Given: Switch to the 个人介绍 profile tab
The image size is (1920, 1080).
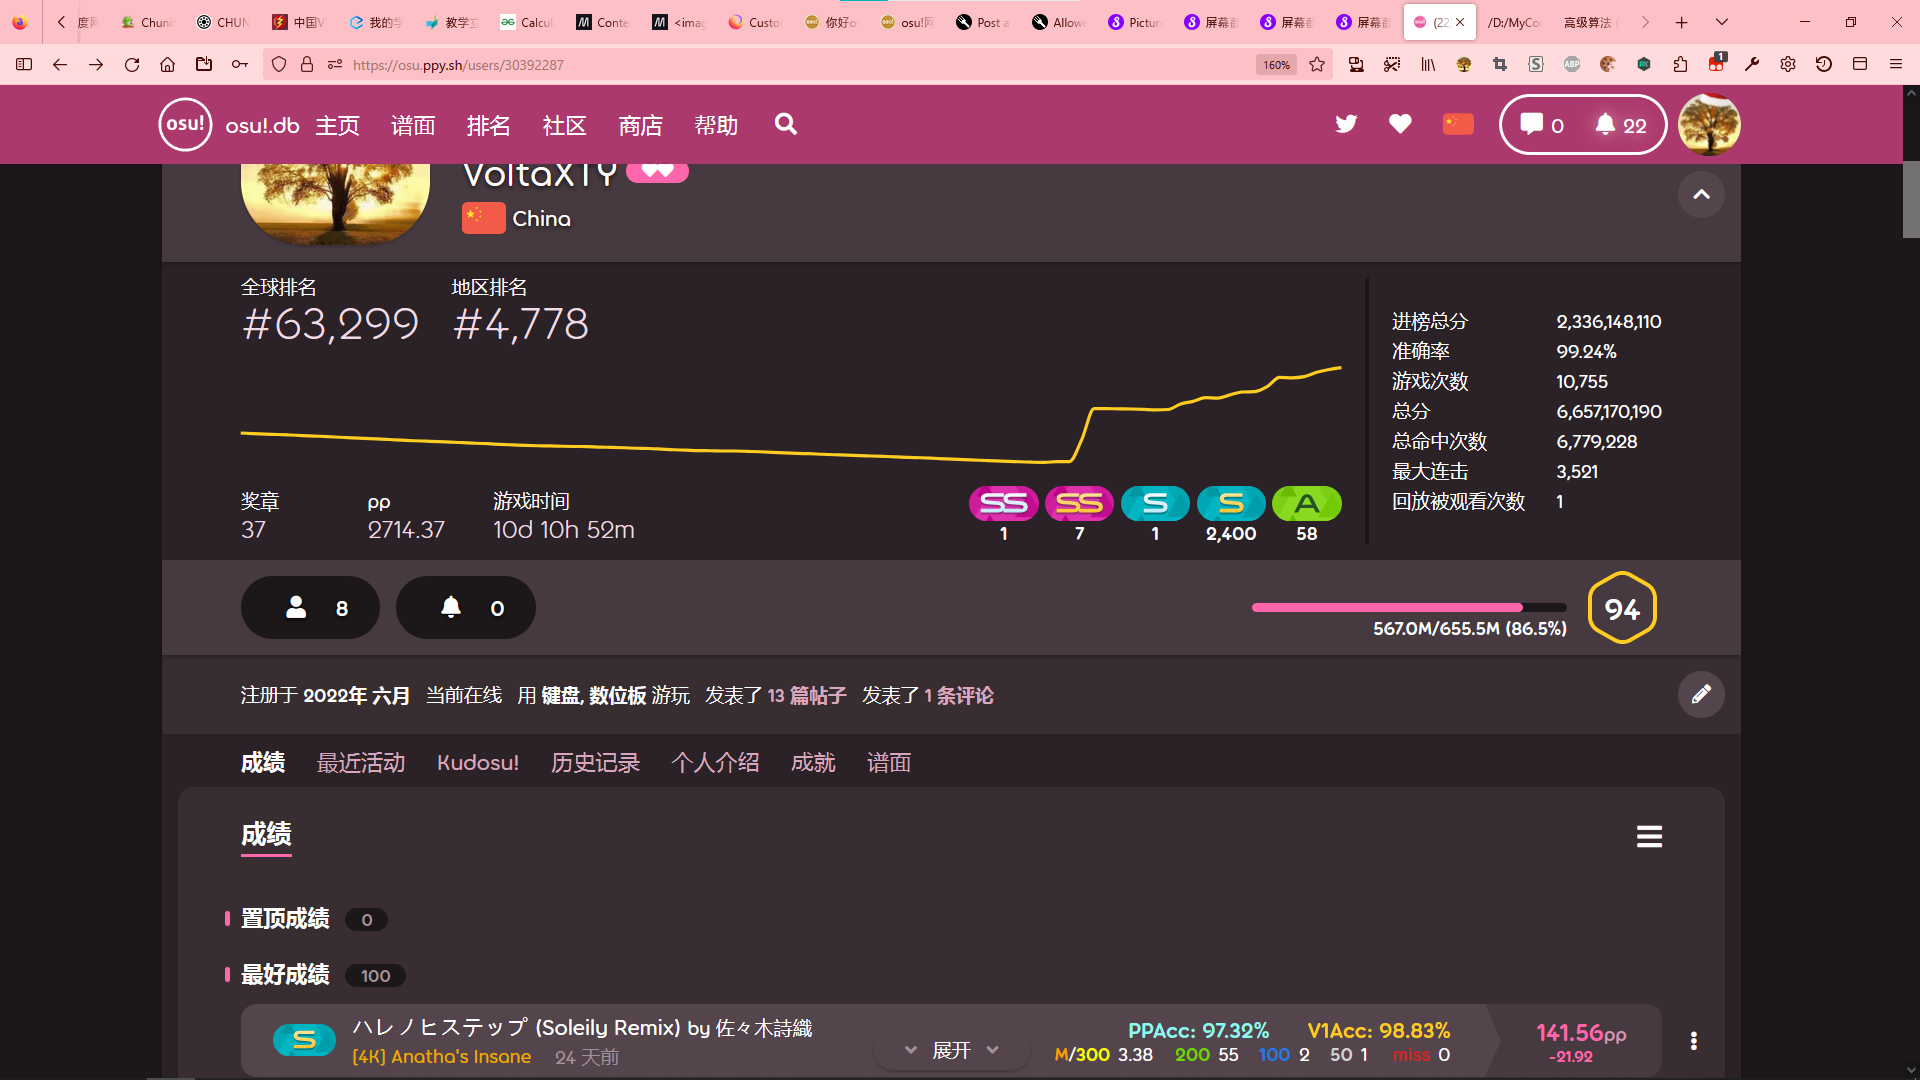Looking at the screenshot, I should (x=715, y=763).
